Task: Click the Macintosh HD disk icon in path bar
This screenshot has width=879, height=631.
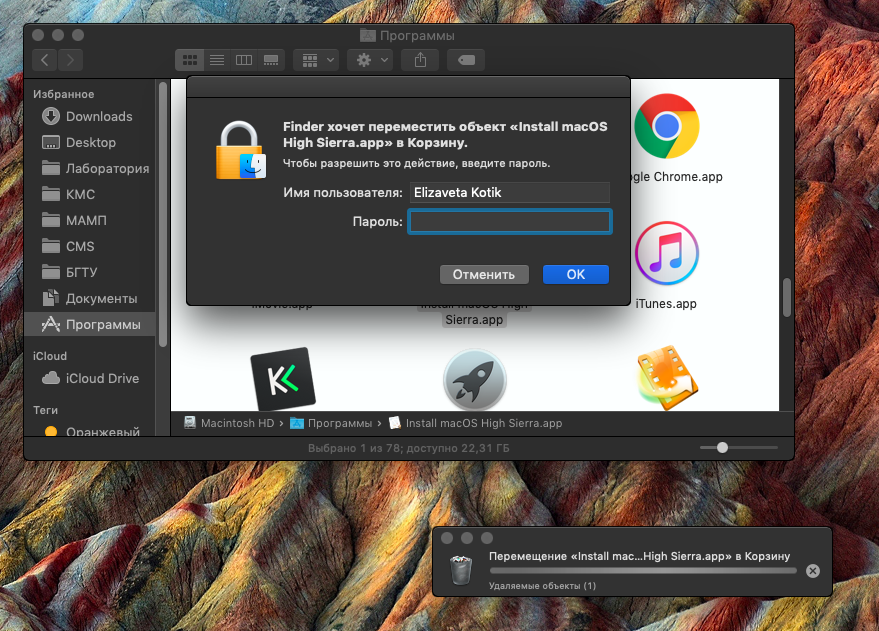Action: 190,423
